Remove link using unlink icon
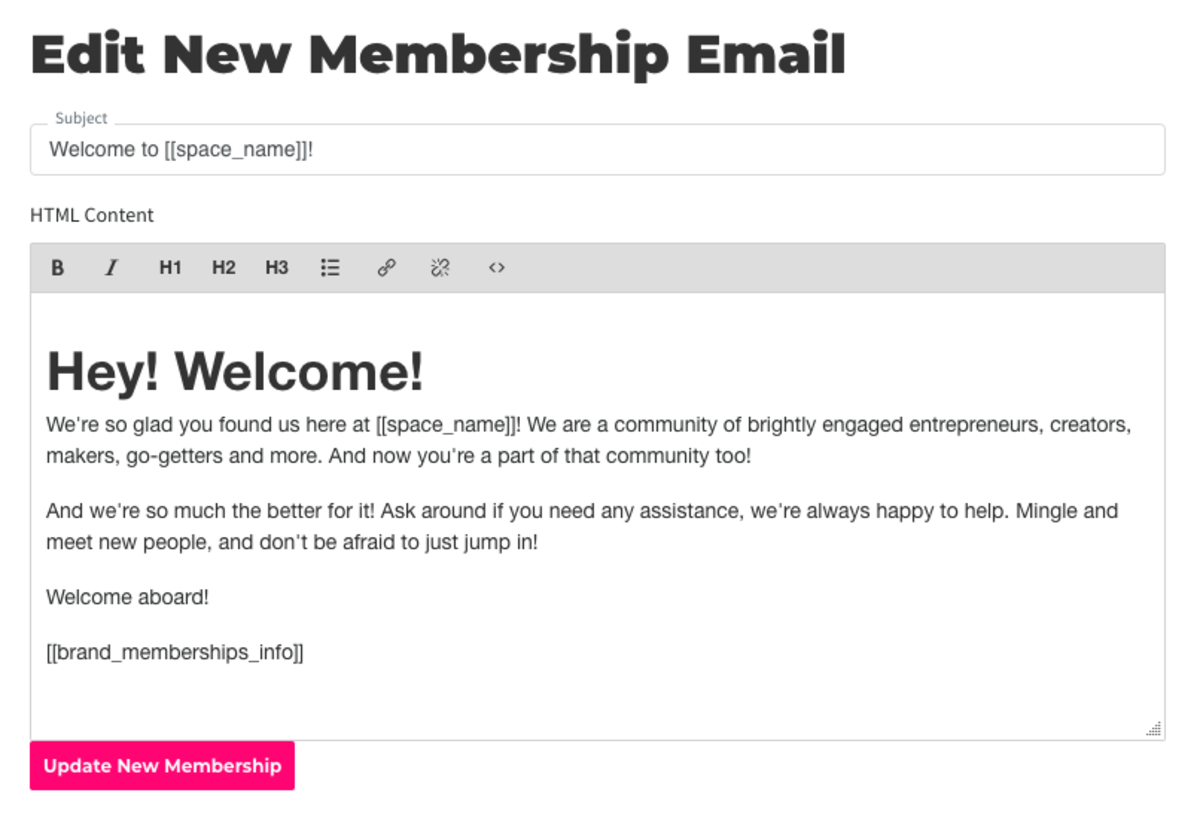 point(440,268)
